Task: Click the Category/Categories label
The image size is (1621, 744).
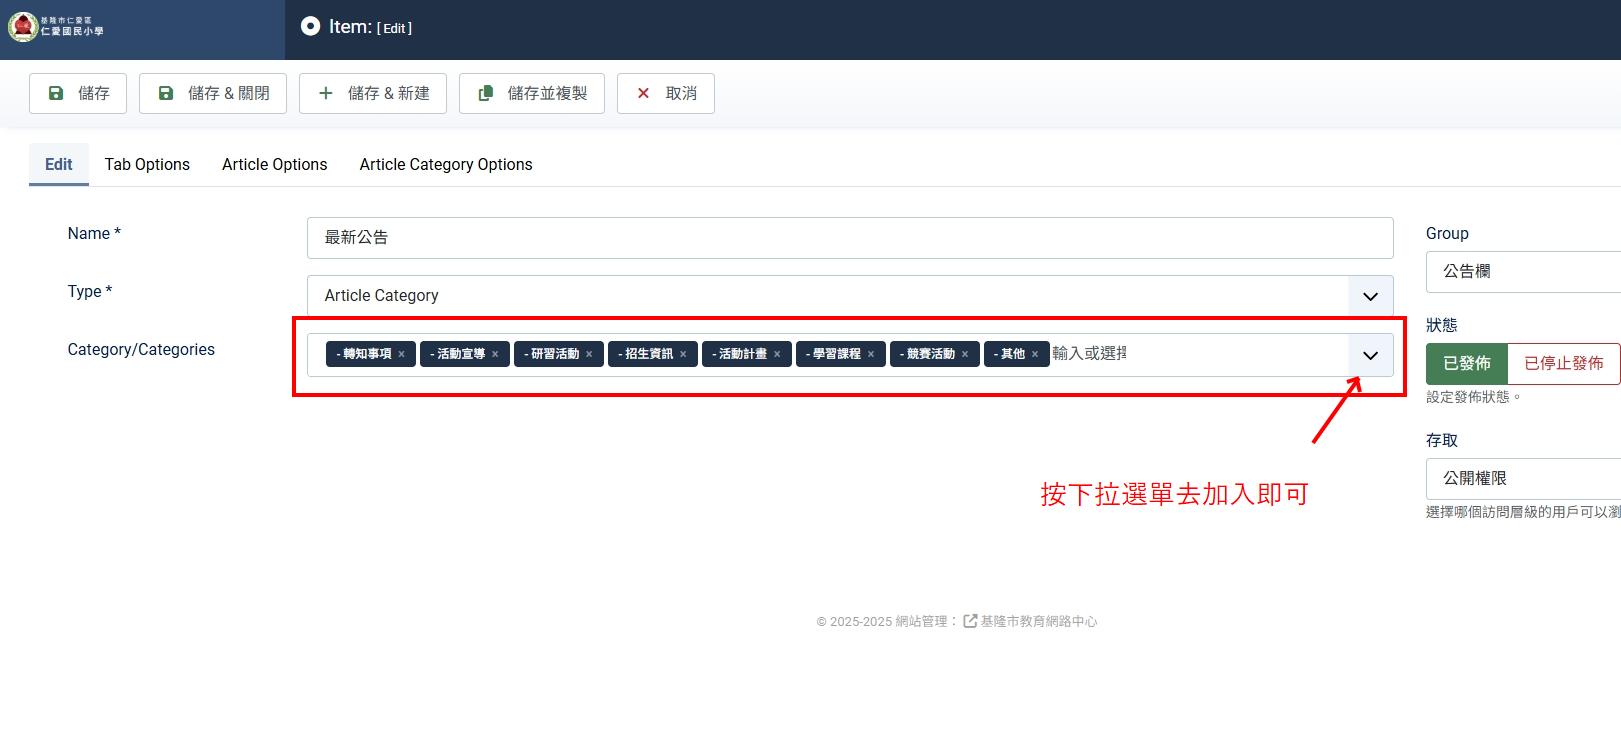Action: pyautogui.click(x=141, y=350)
